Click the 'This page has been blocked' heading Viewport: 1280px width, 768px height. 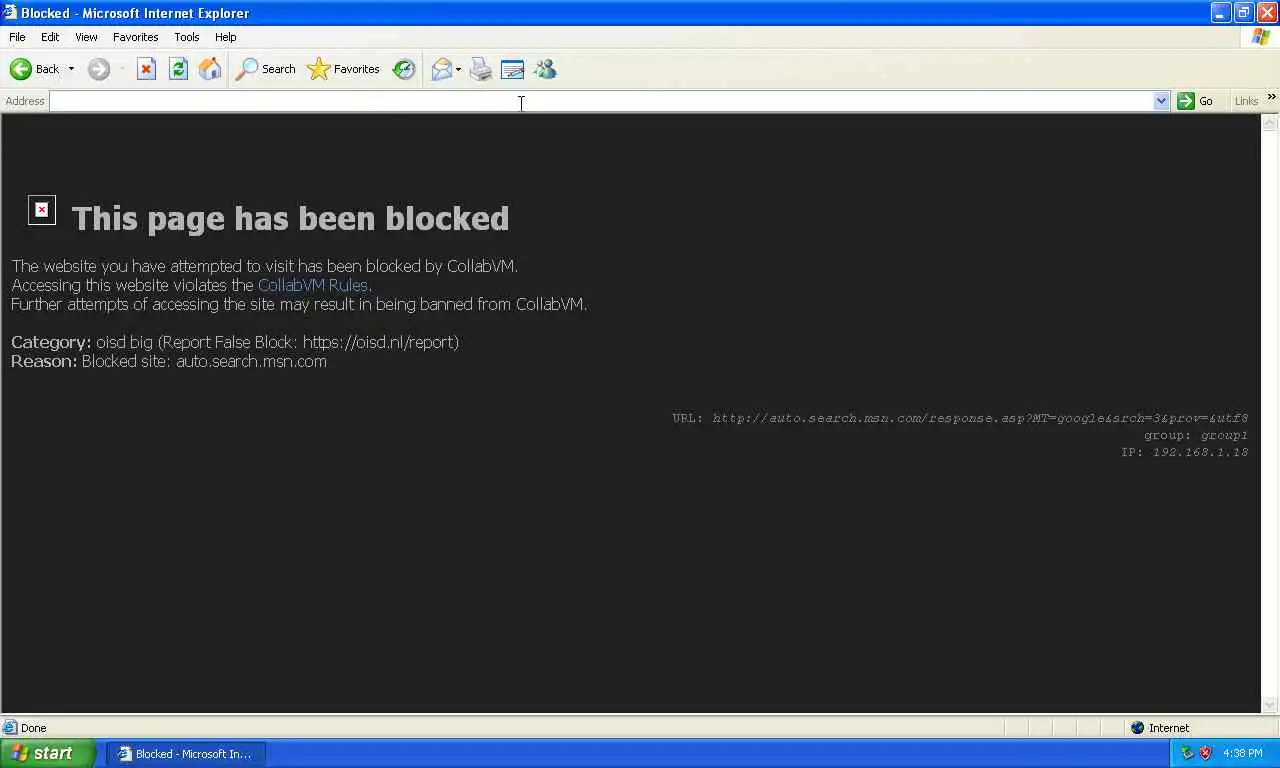pos(290,218)
